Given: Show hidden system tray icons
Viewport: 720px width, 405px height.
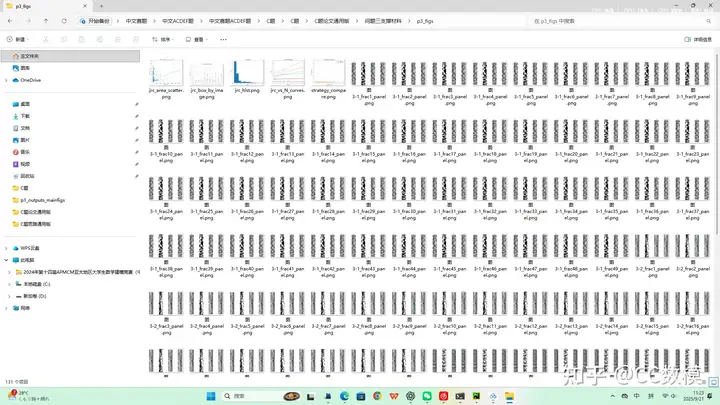Looking at the screenshot, I should (613, 396).
